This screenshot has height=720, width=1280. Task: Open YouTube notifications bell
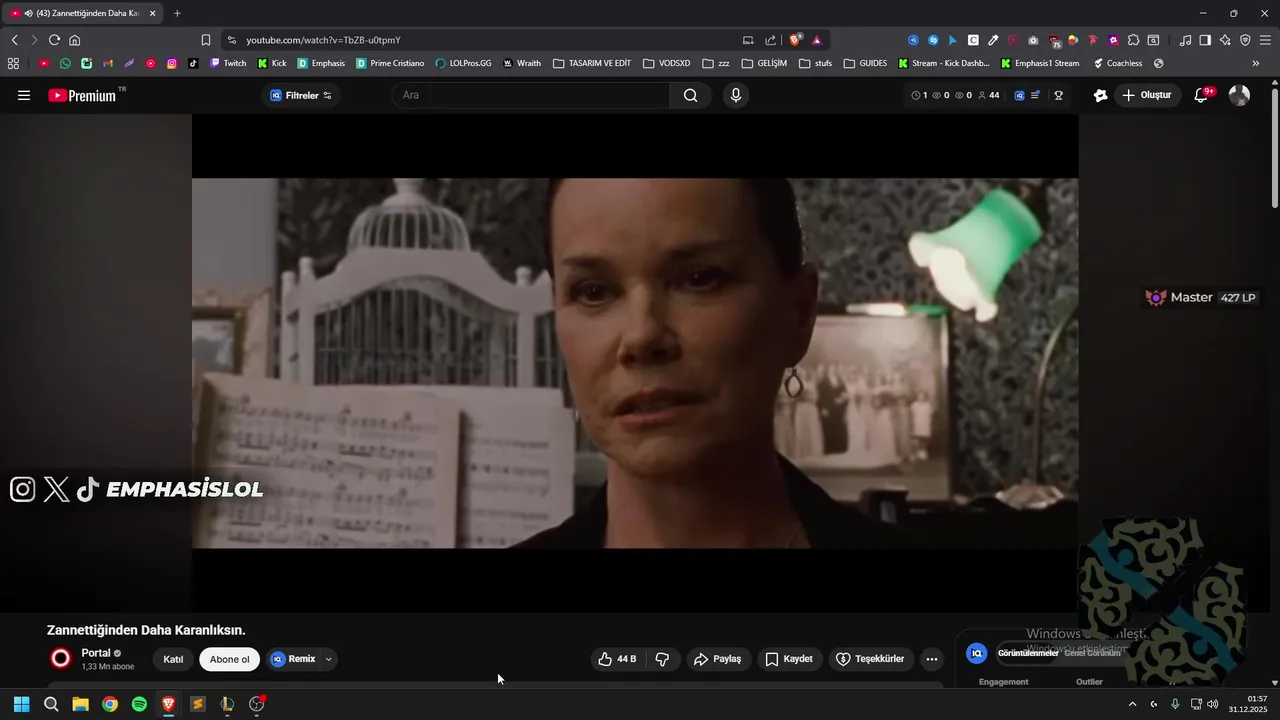[x=1203, y=95]
